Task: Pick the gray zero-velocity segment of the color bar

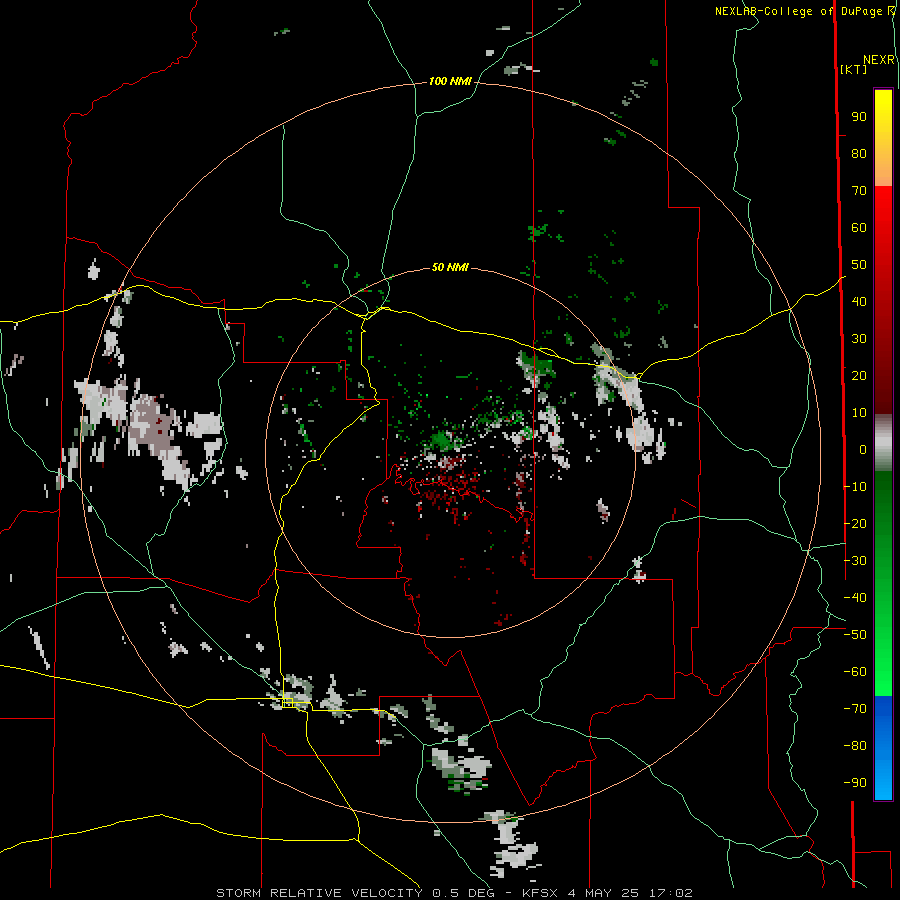Action: [883, 445]
